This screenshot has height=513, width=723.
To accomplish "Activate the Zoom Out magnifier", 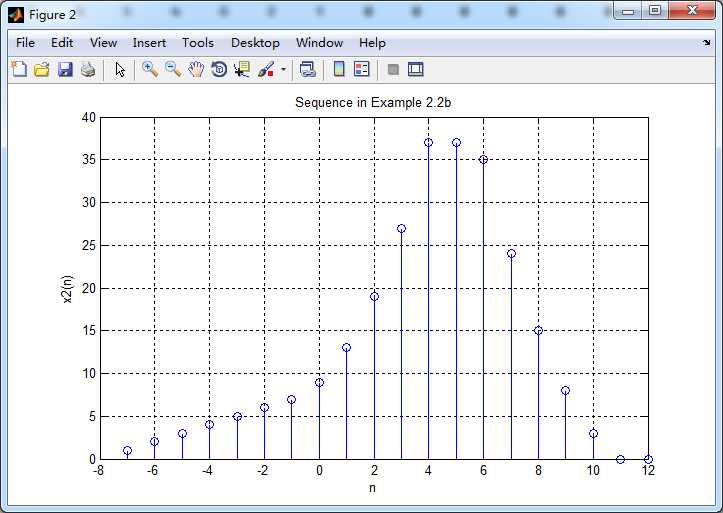I will (x=173, y=70).
